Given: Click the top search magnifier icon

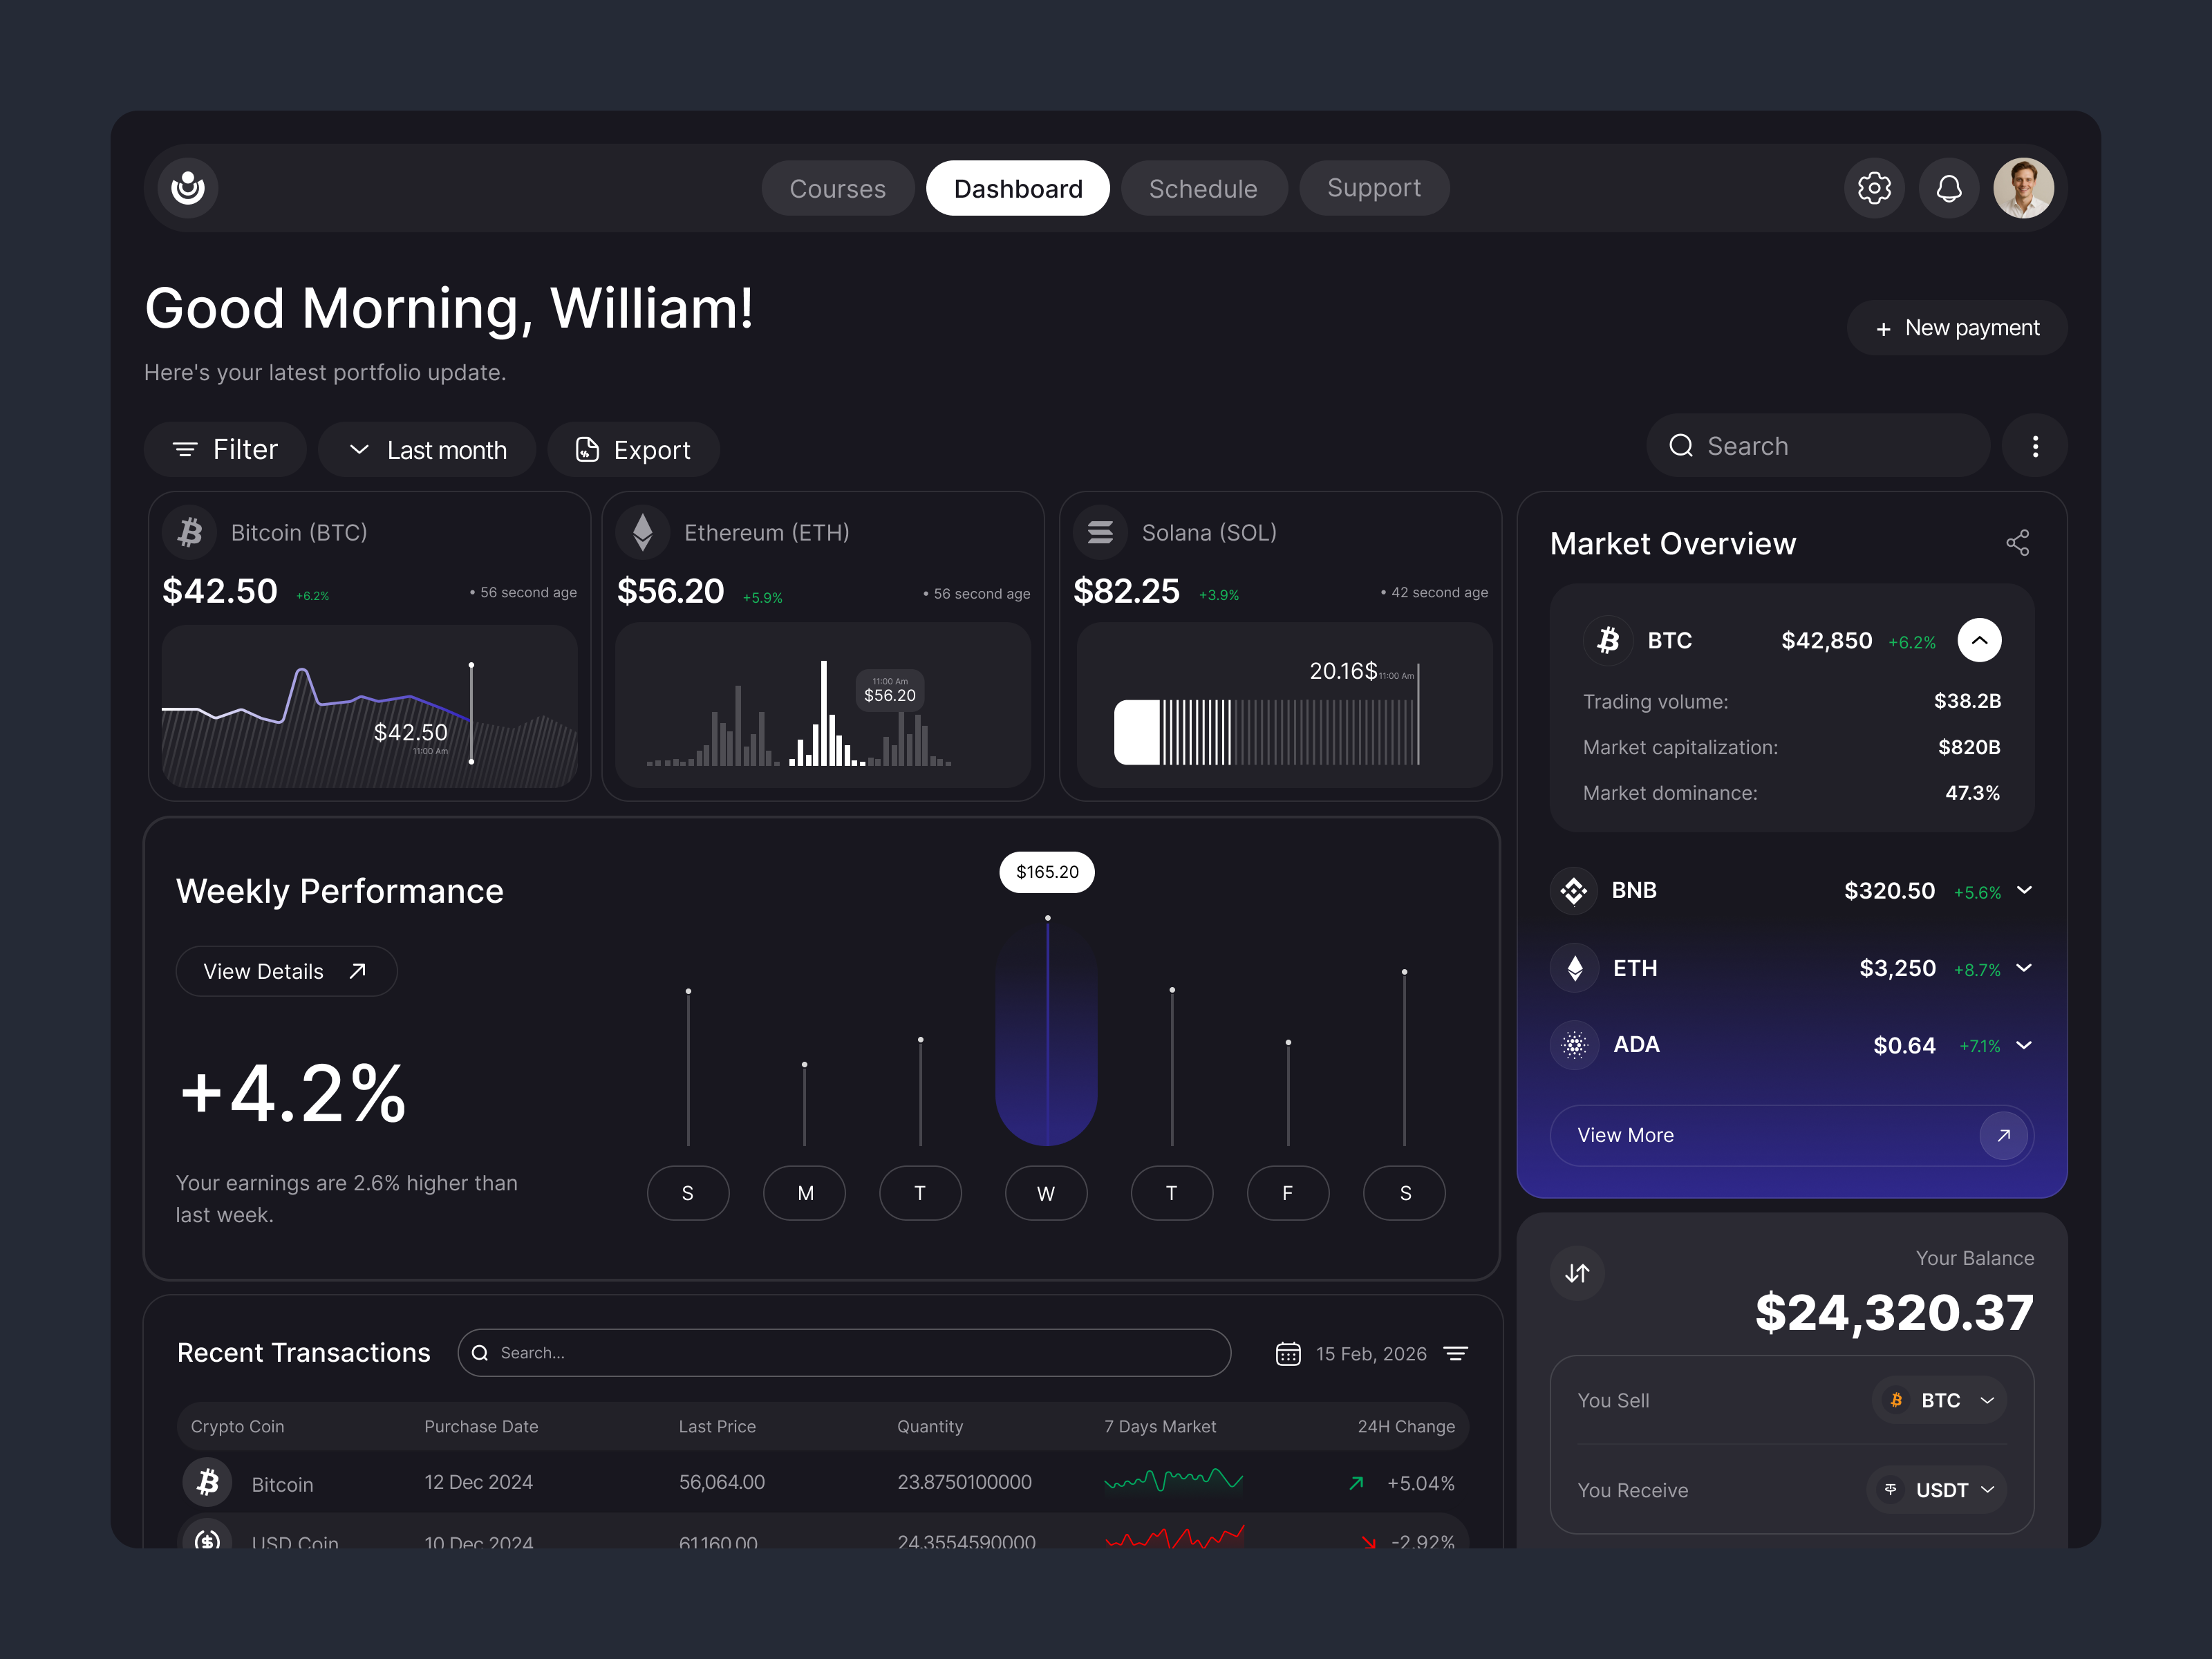Looking at the screenshot, I should [x=1681, y=446].
